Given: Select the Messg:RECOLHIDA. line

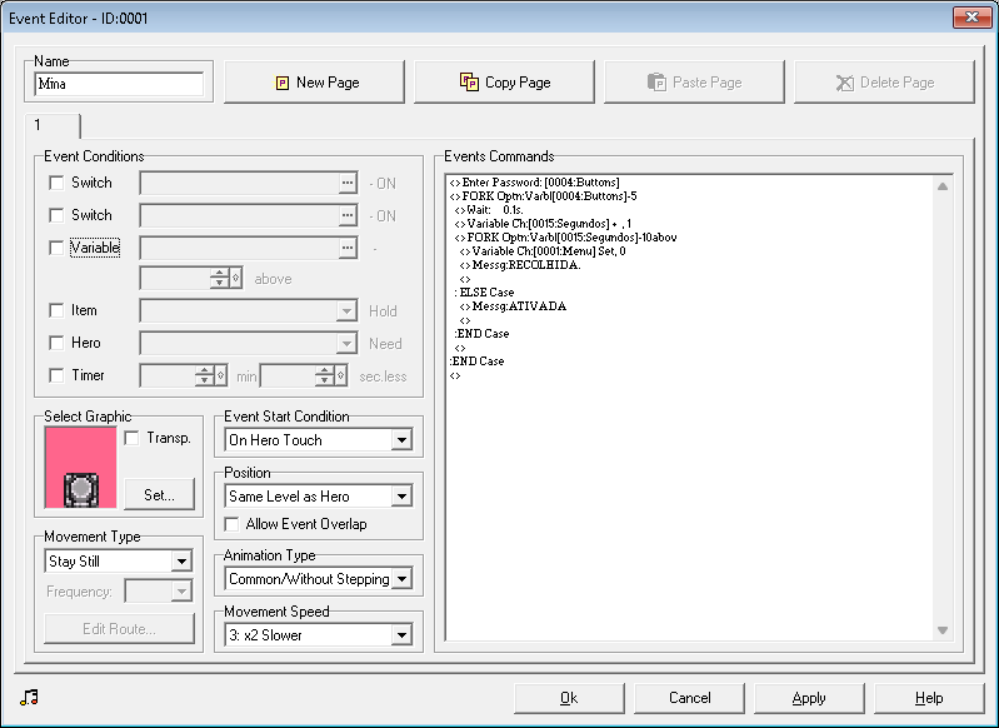Looking at the screenshot, I should pos(520,265).
